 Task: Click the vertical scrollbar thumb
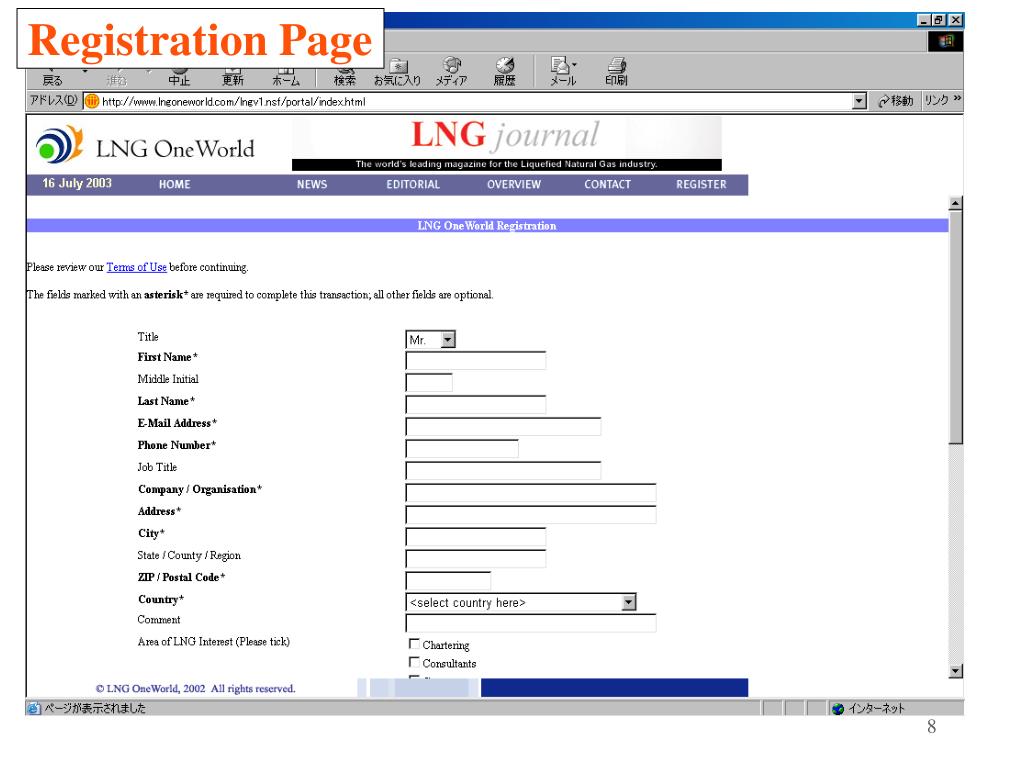955,327
